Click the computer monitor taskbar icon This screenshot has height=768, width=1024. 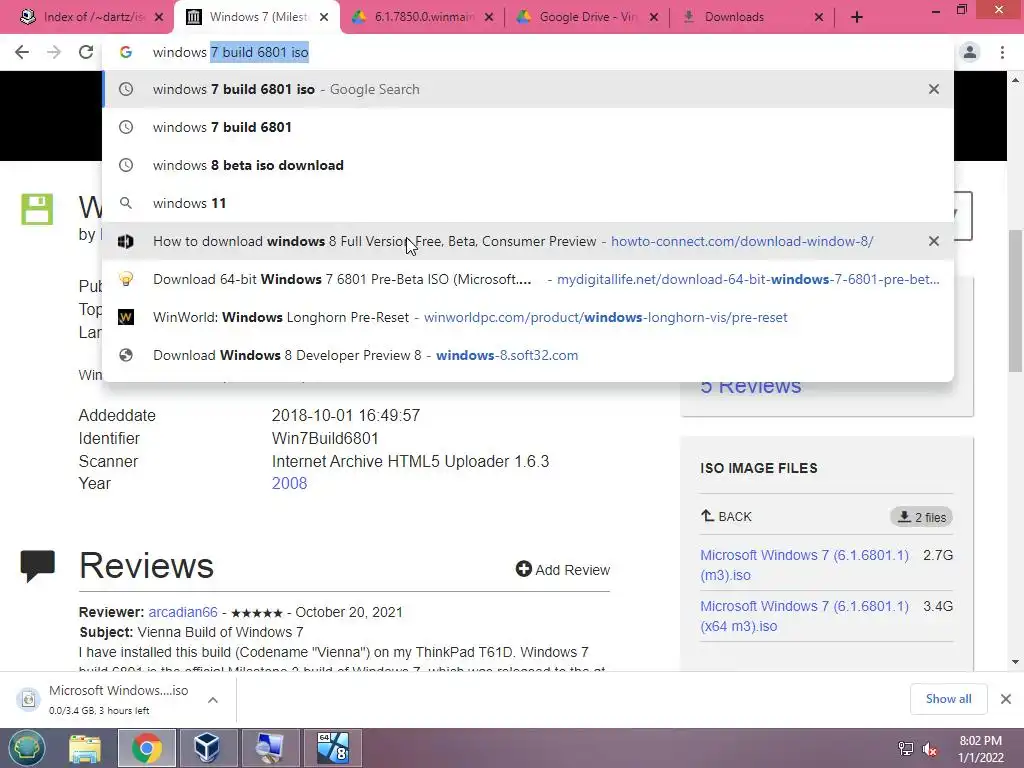pos(270,748)
